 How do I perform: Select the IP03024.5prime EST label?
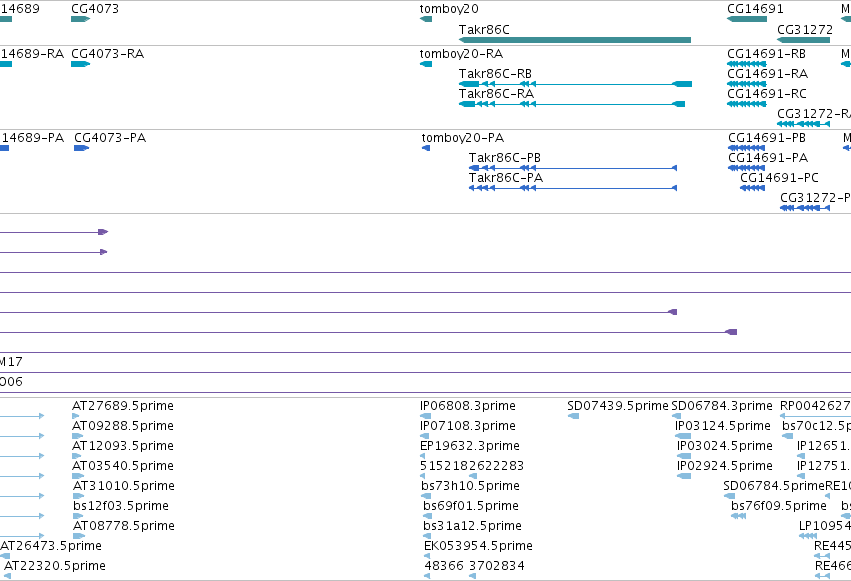pyautogui.click(x=725, y=446)
